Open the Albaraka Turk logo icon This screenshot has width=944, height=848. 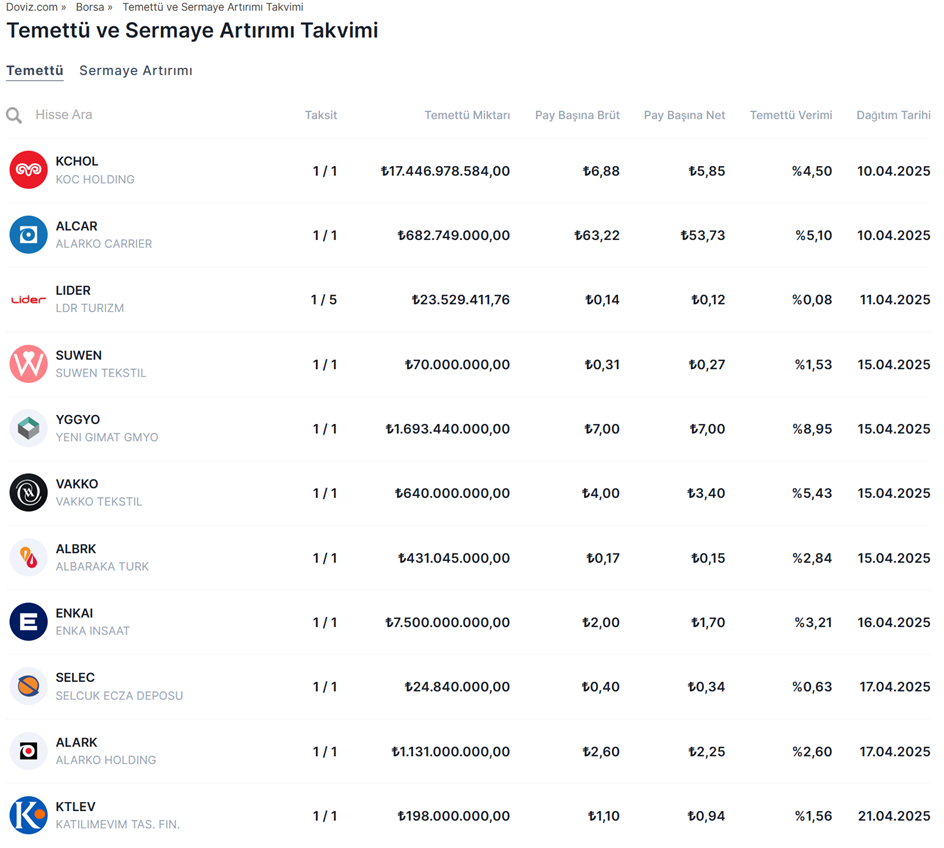tap(28, 558)
